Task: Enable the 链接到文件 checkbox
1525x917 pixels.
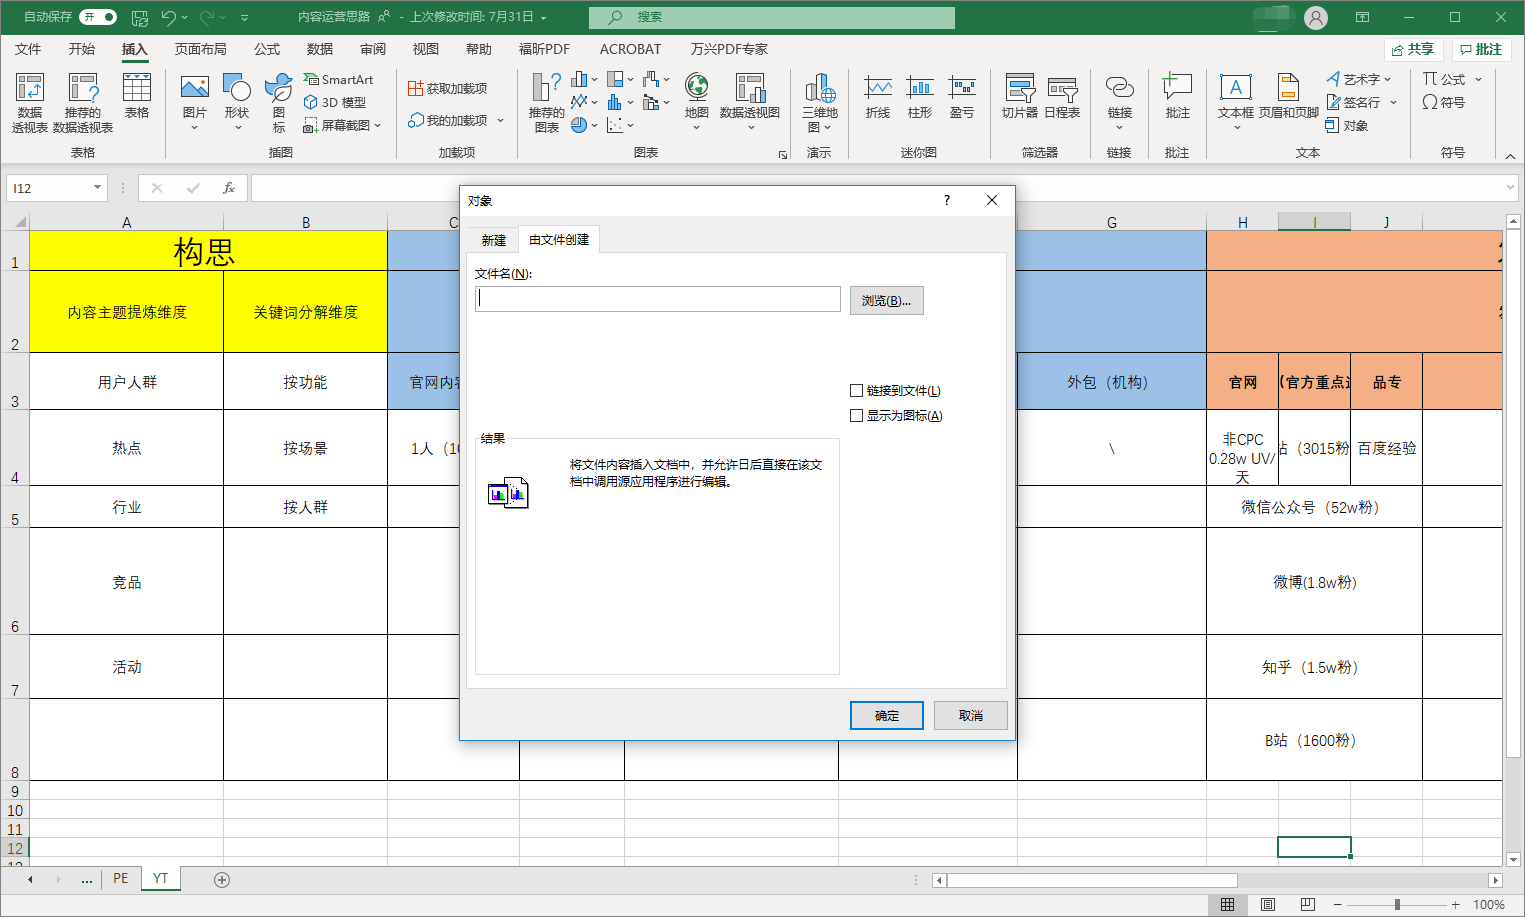Action: [857, 390]
